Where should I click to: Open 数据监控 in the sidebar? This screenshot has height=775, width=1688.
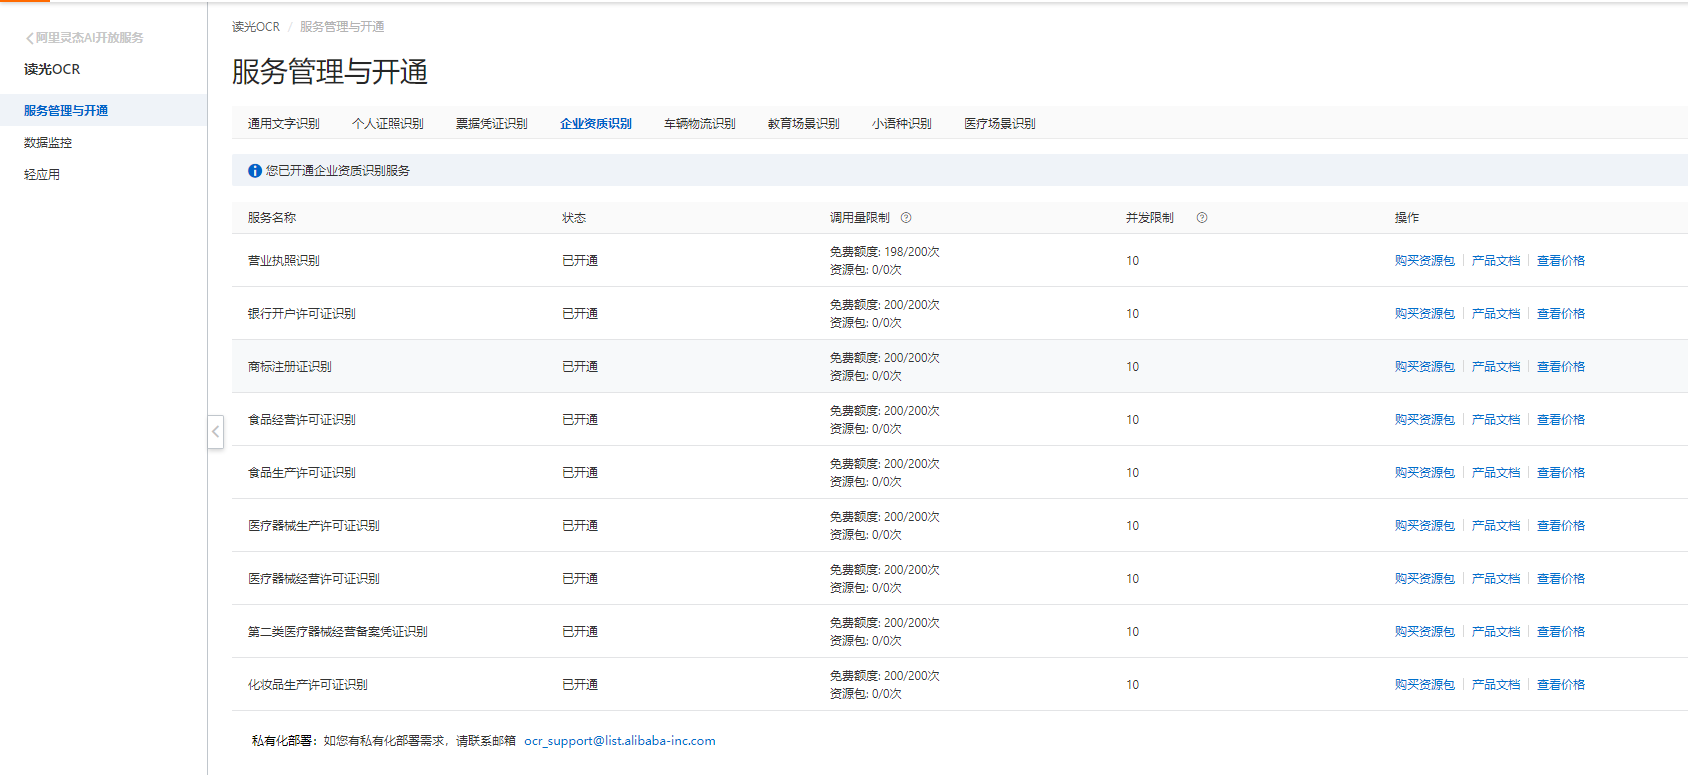coord(48,143)
